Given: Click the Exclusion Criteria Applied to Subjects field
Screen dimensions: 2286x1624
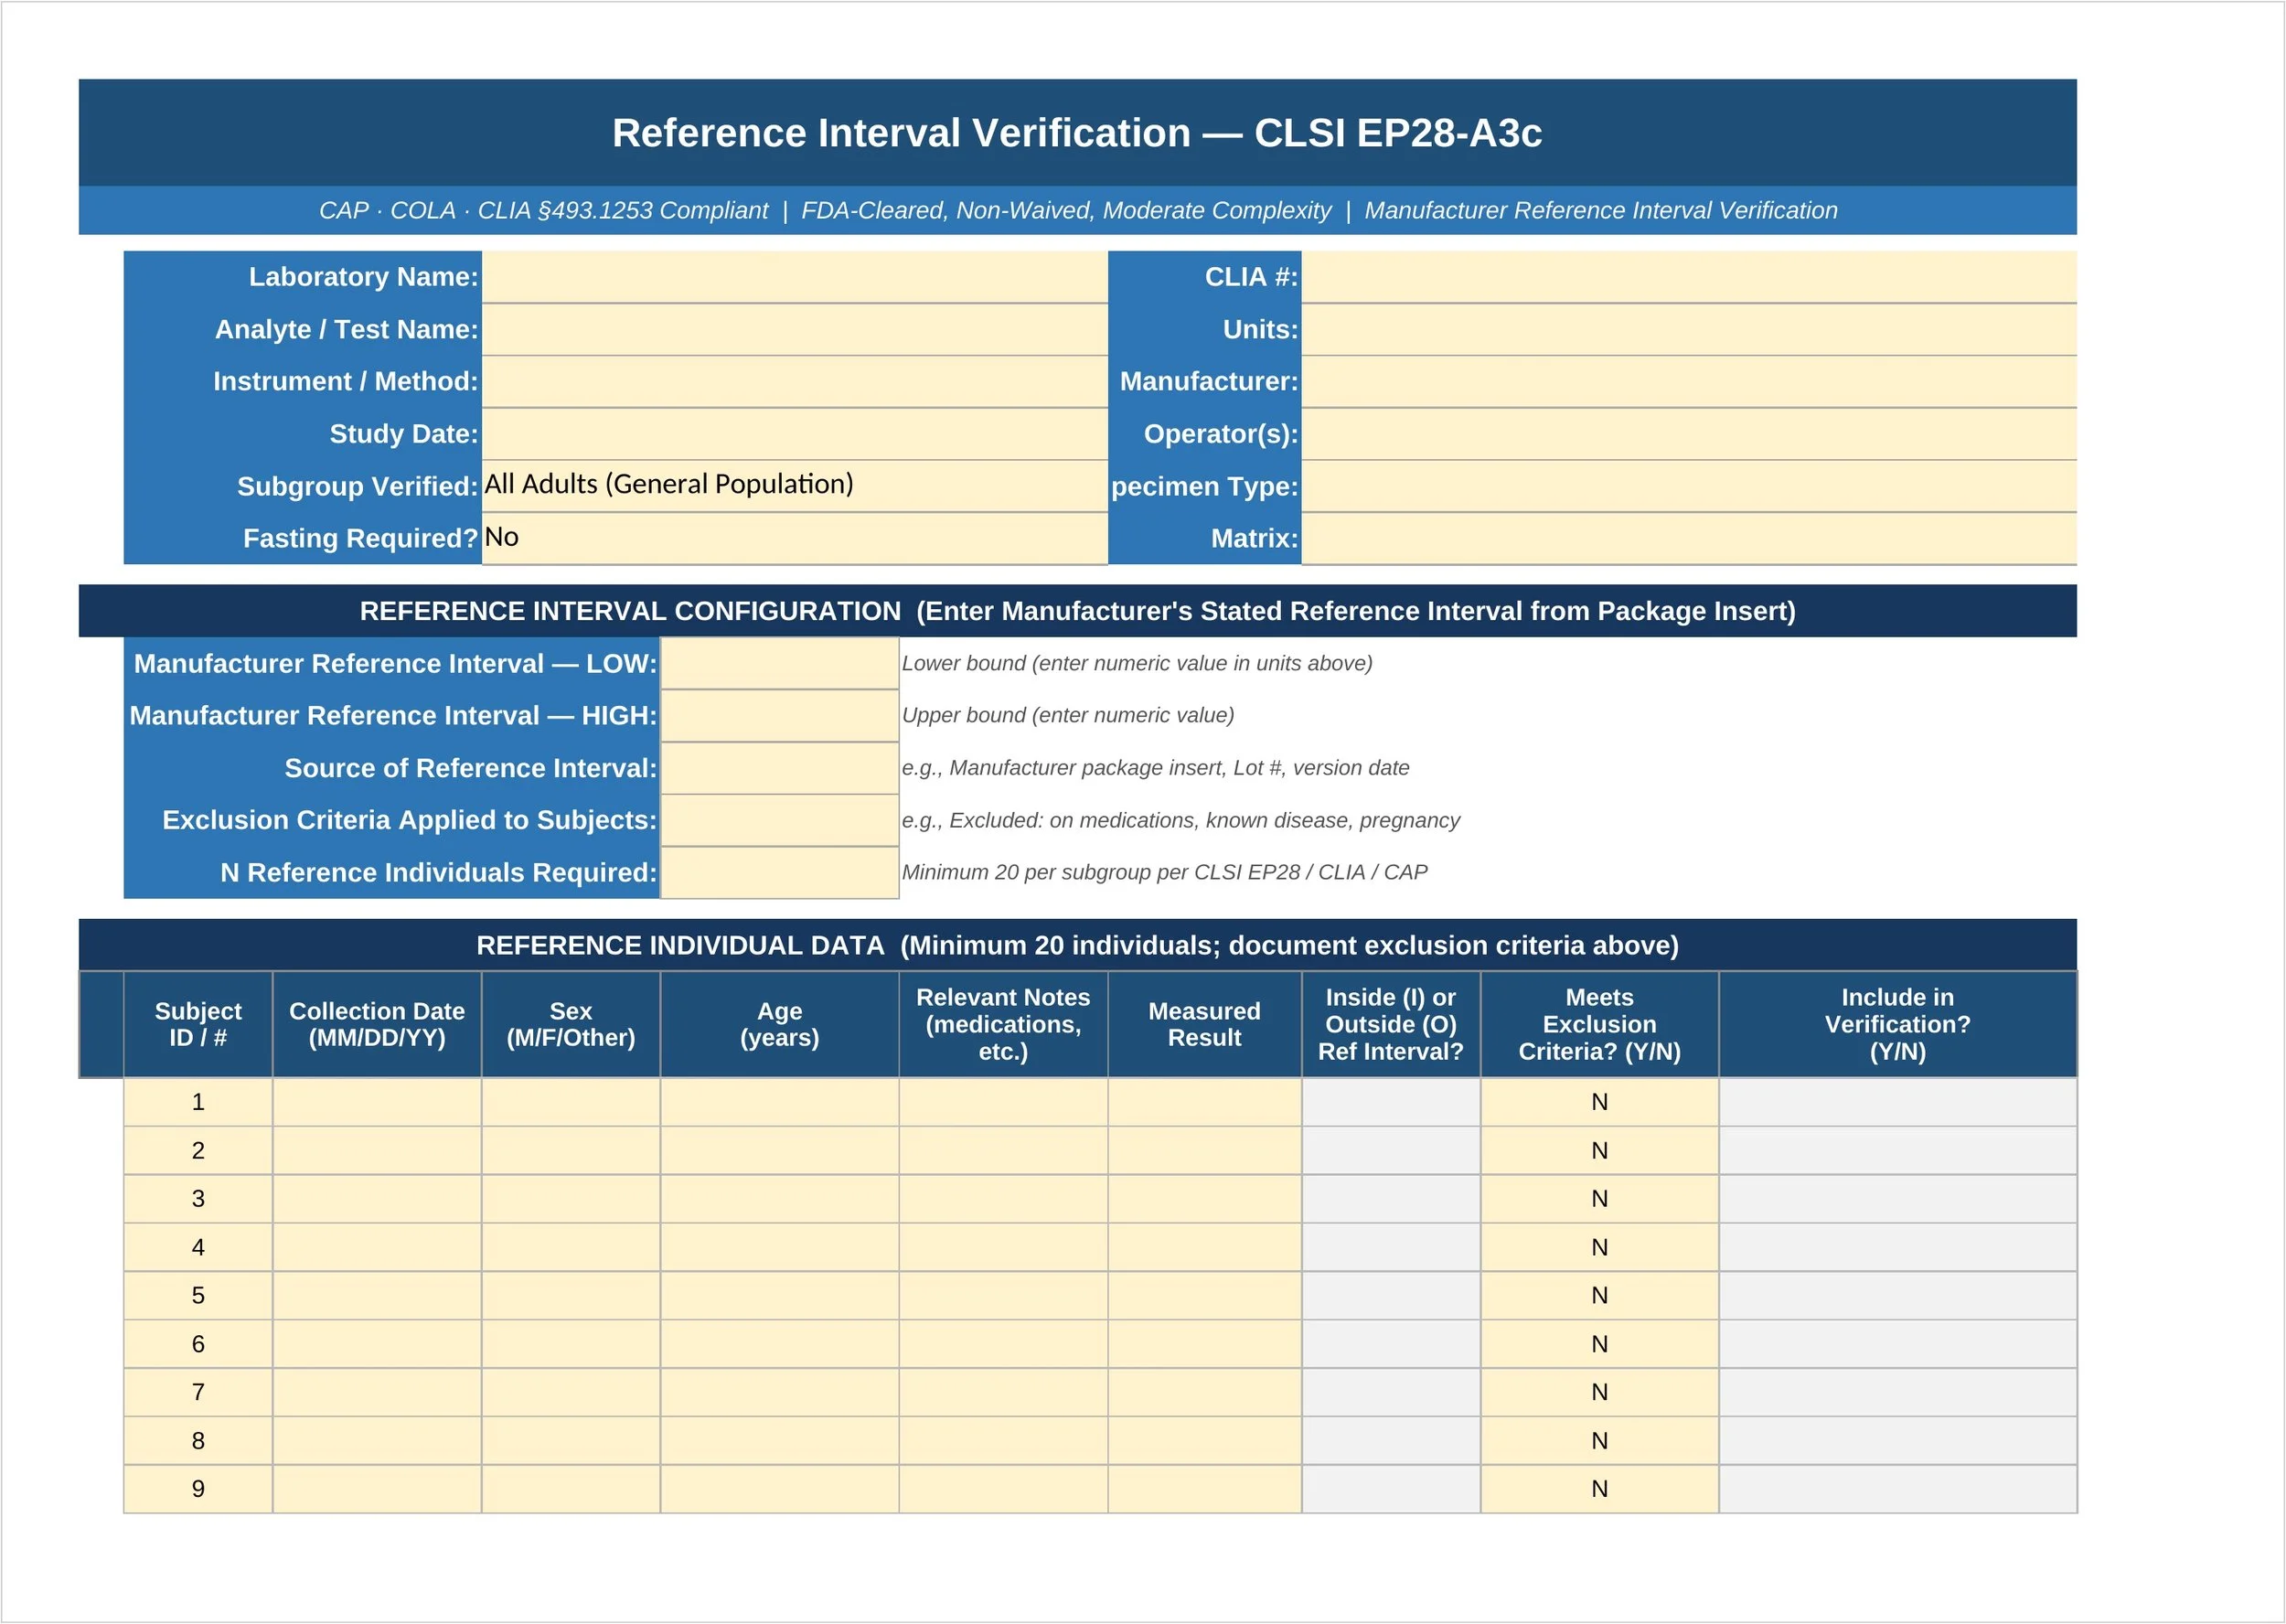Looking at the screenshot, I should pyautogui.click(x=779, y=820).
